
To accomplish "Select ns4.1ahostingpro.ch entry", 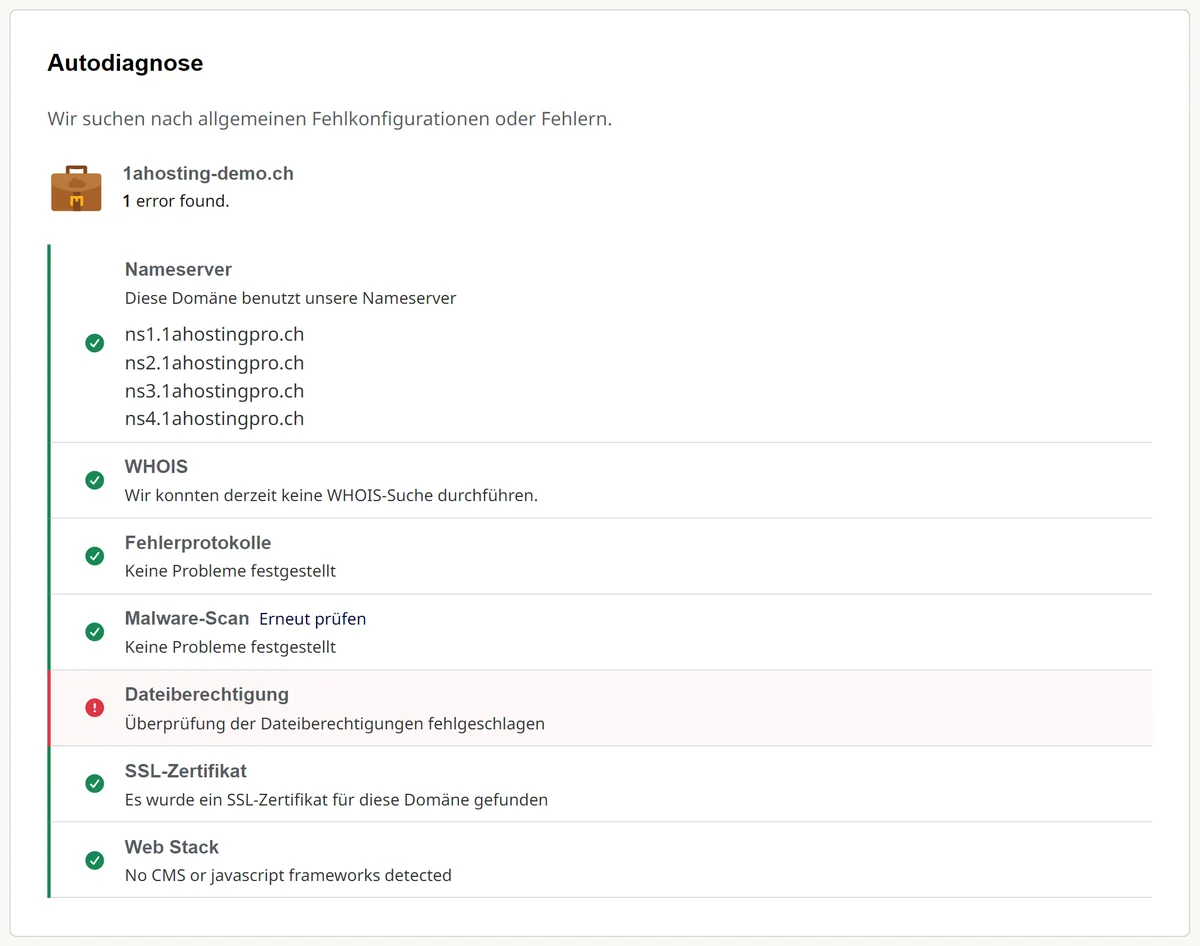I will (x=214, y=418).
